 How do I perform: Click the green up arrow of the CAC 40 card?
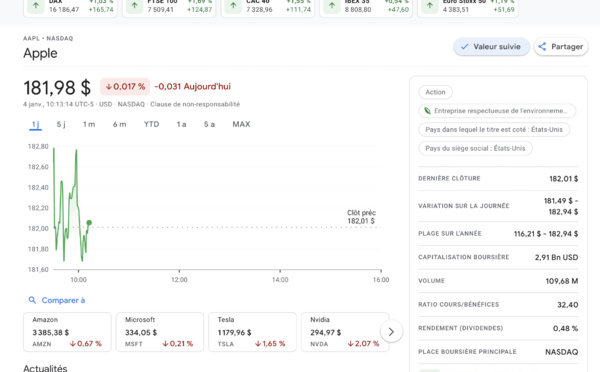click(x=233, y=6)
